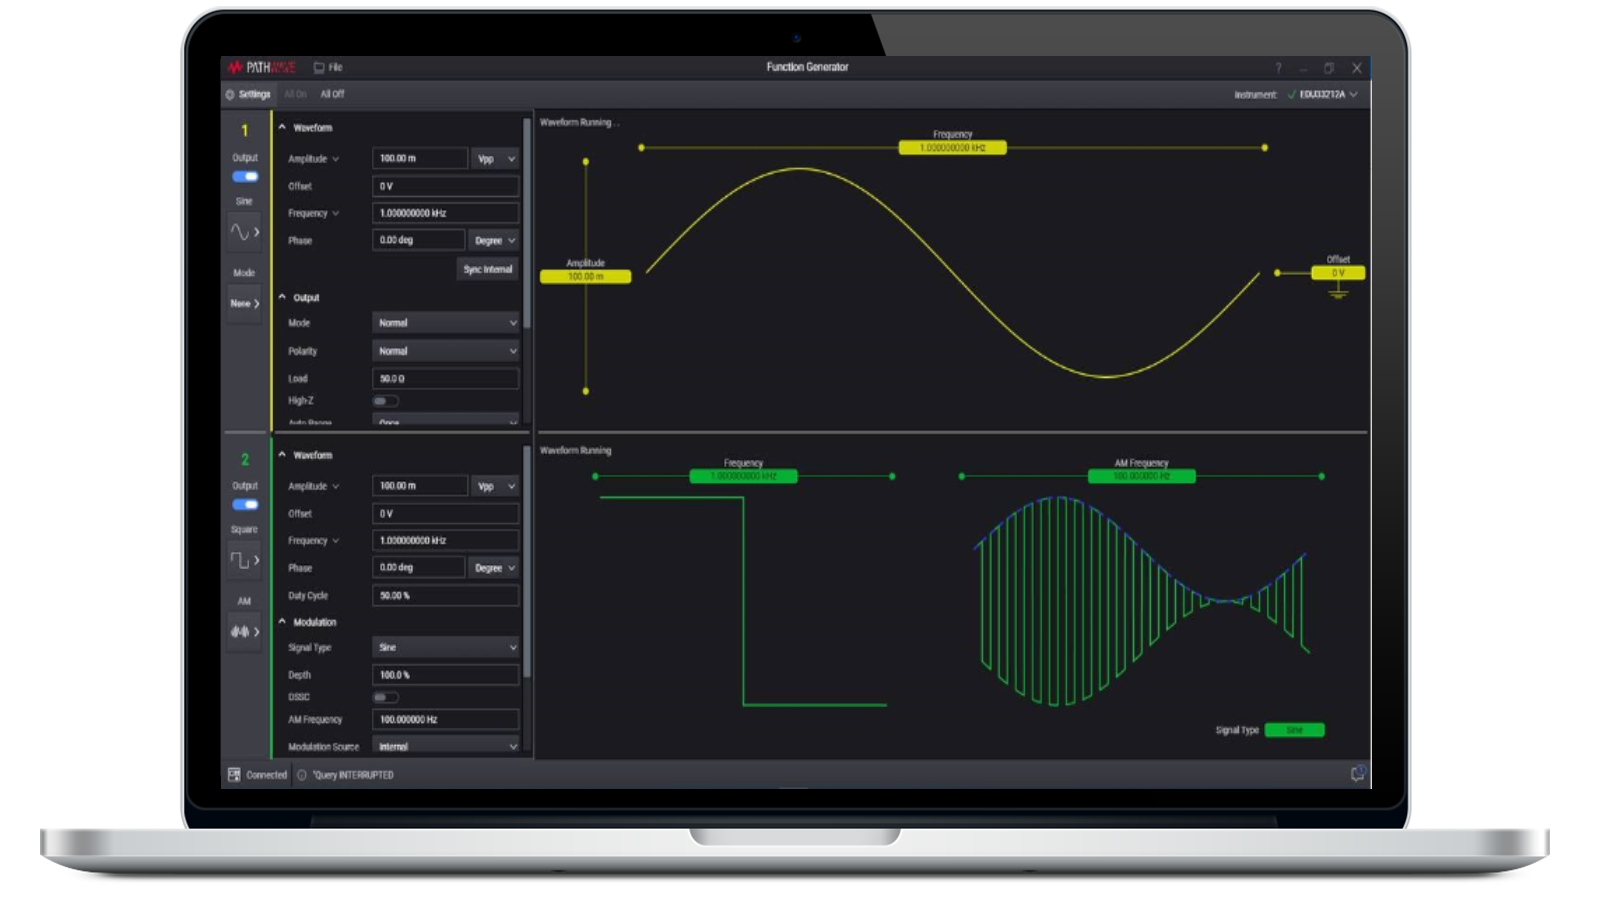This screenshot has width=1600, height=900.
Task: Open channel 1 Mode None button
Action: pos(244,303)
